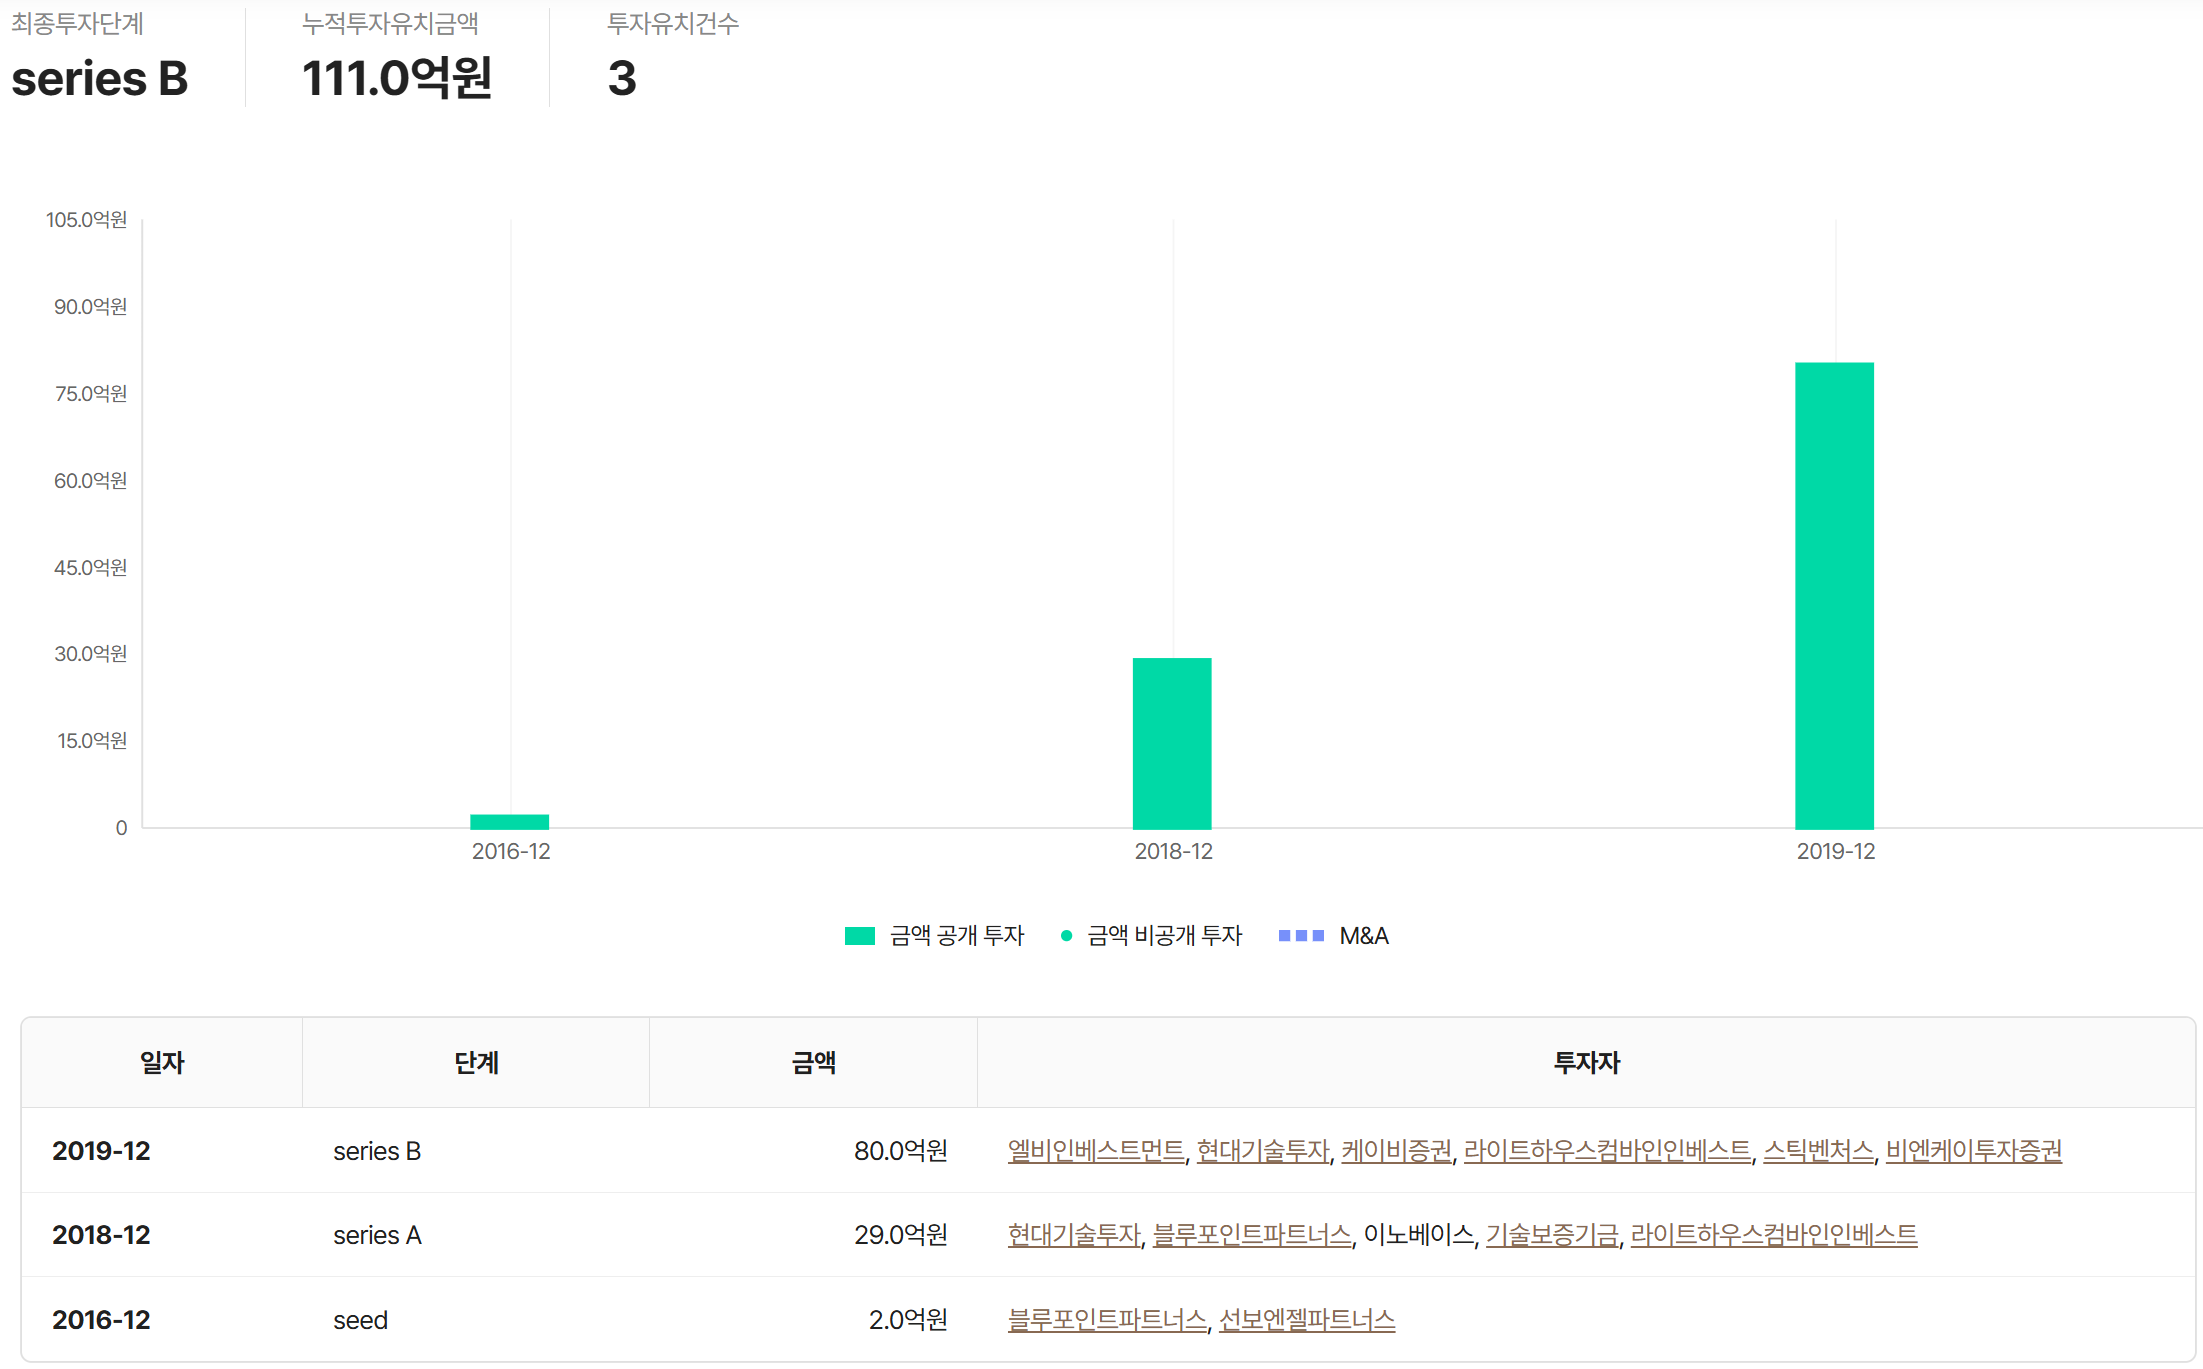The height and width of the screenshot is (1369, 2203).
Task: Click the 111.0억원 cumulative investment figure
Action: [x=396, y=78]
